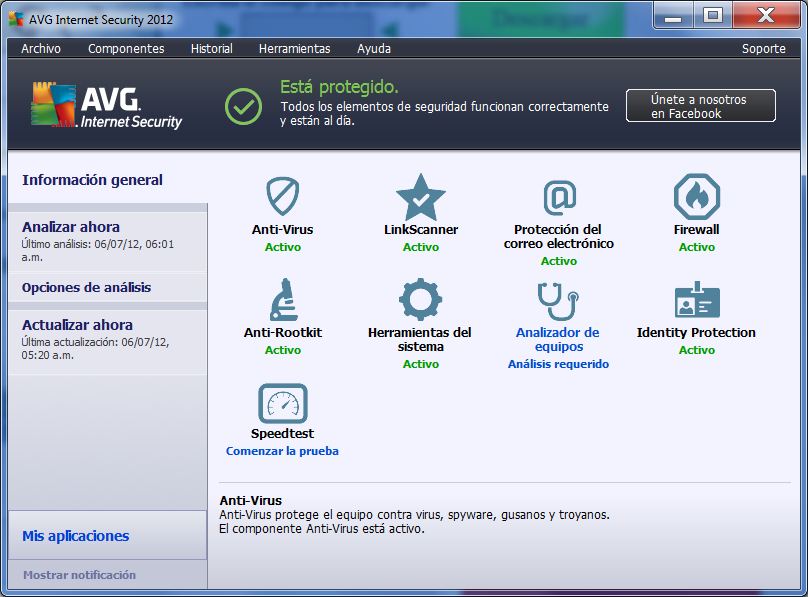808x597 pixels.
Task: Click the LinkScanner component label
Action: (421, 230)
